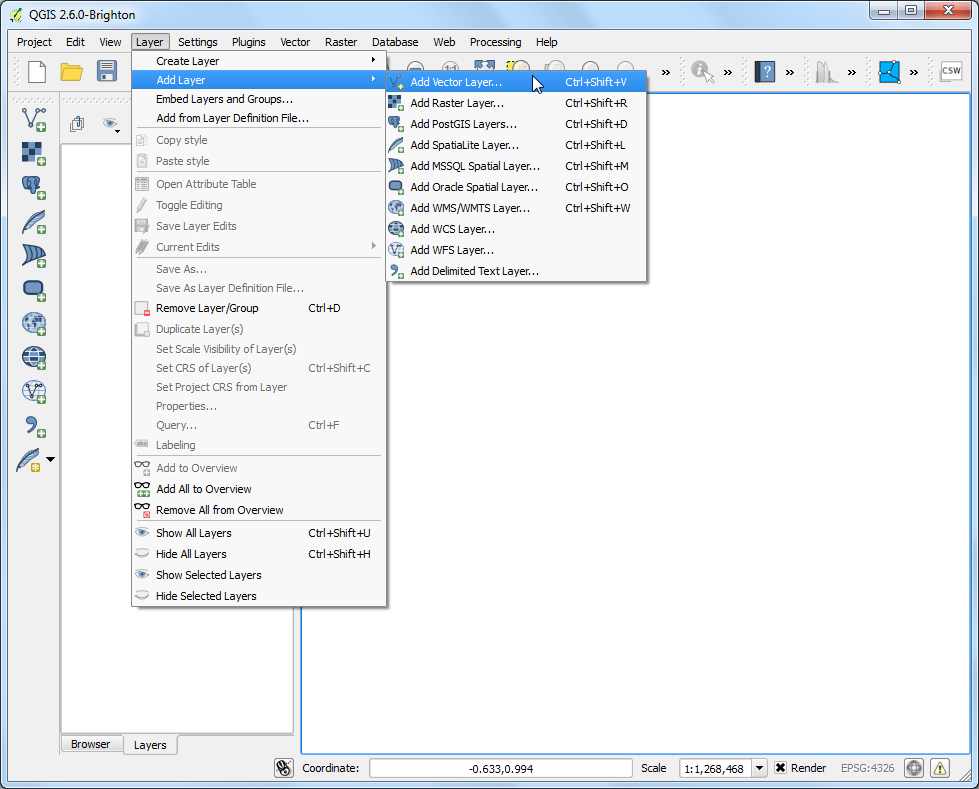
Task: Open the log messages warning icon
Action: [940, 768]
